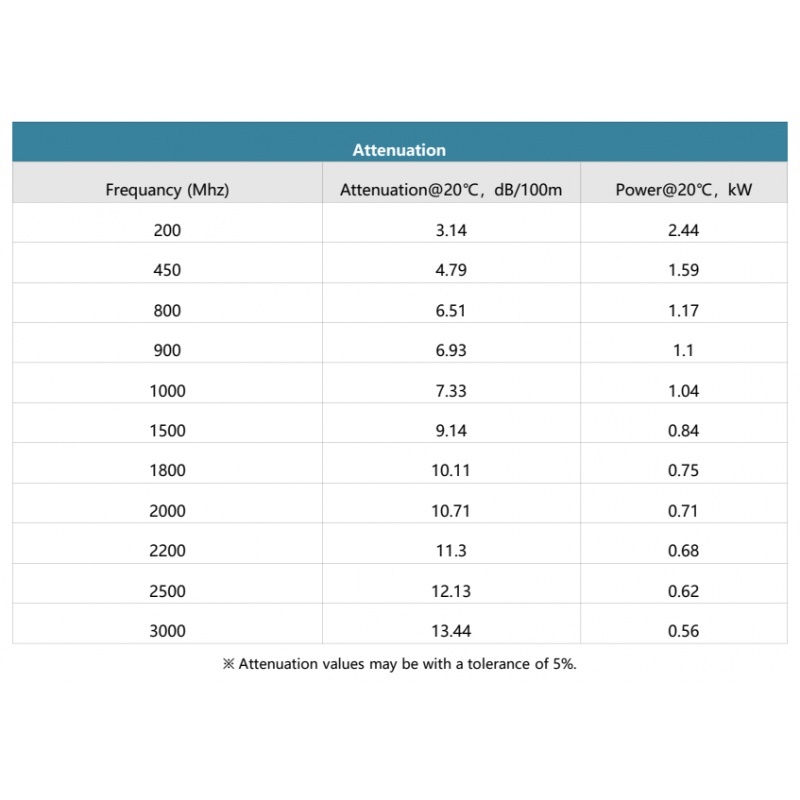This screenshot has height=800, width=800.
Task: Select the 0.84 power value
Action: pyautogui.click(x=684, y=431)
